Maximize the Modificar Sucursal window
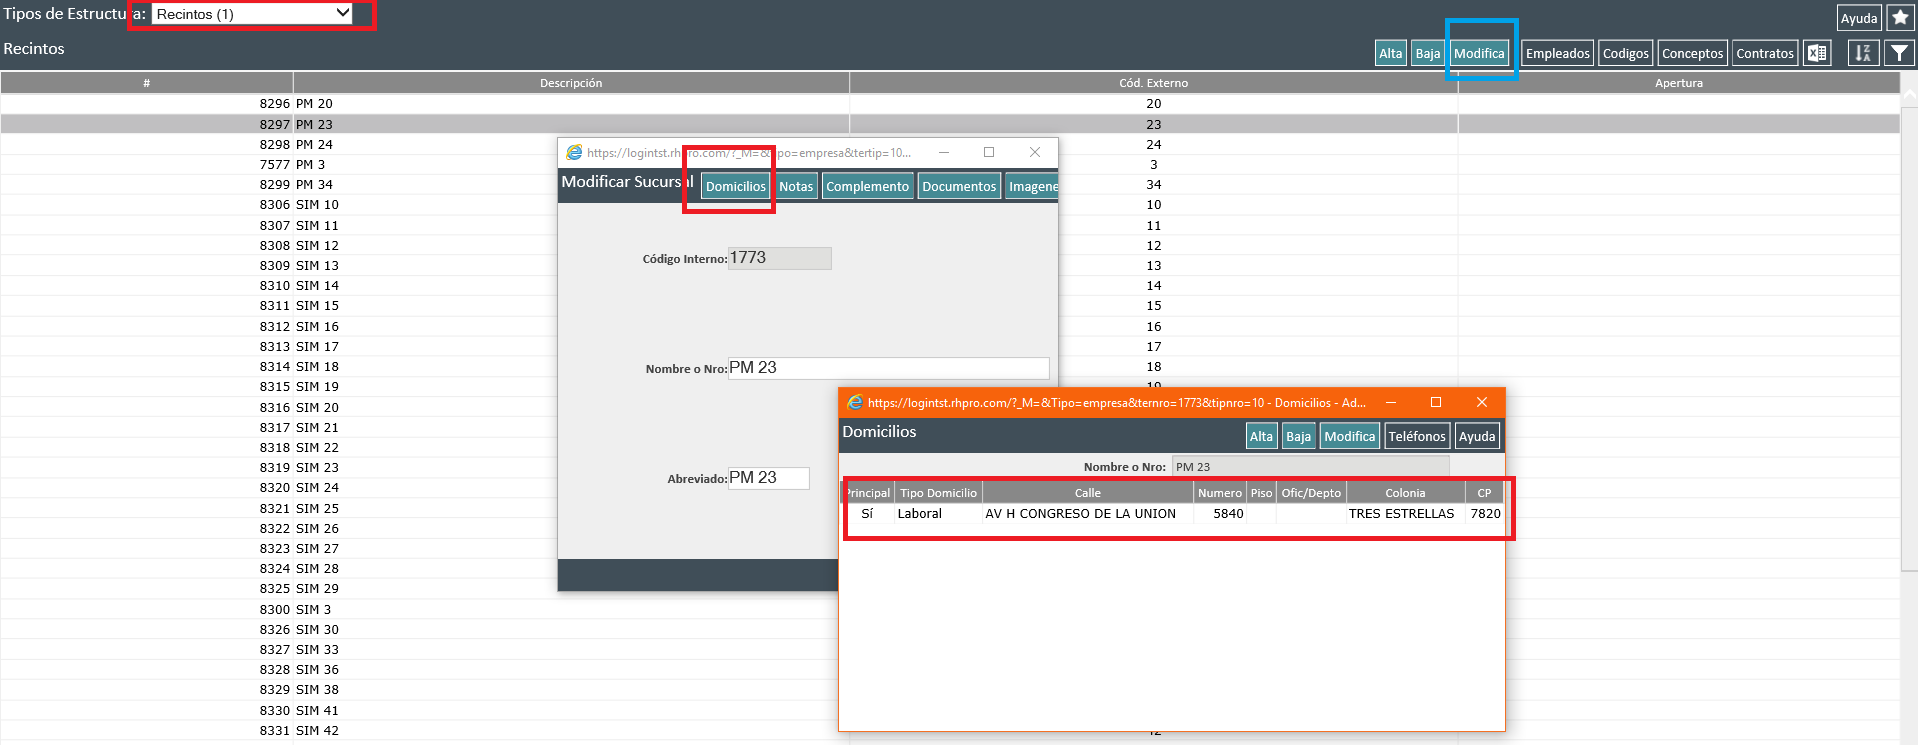The image size is (1918, 746). (x=988, y=152)
